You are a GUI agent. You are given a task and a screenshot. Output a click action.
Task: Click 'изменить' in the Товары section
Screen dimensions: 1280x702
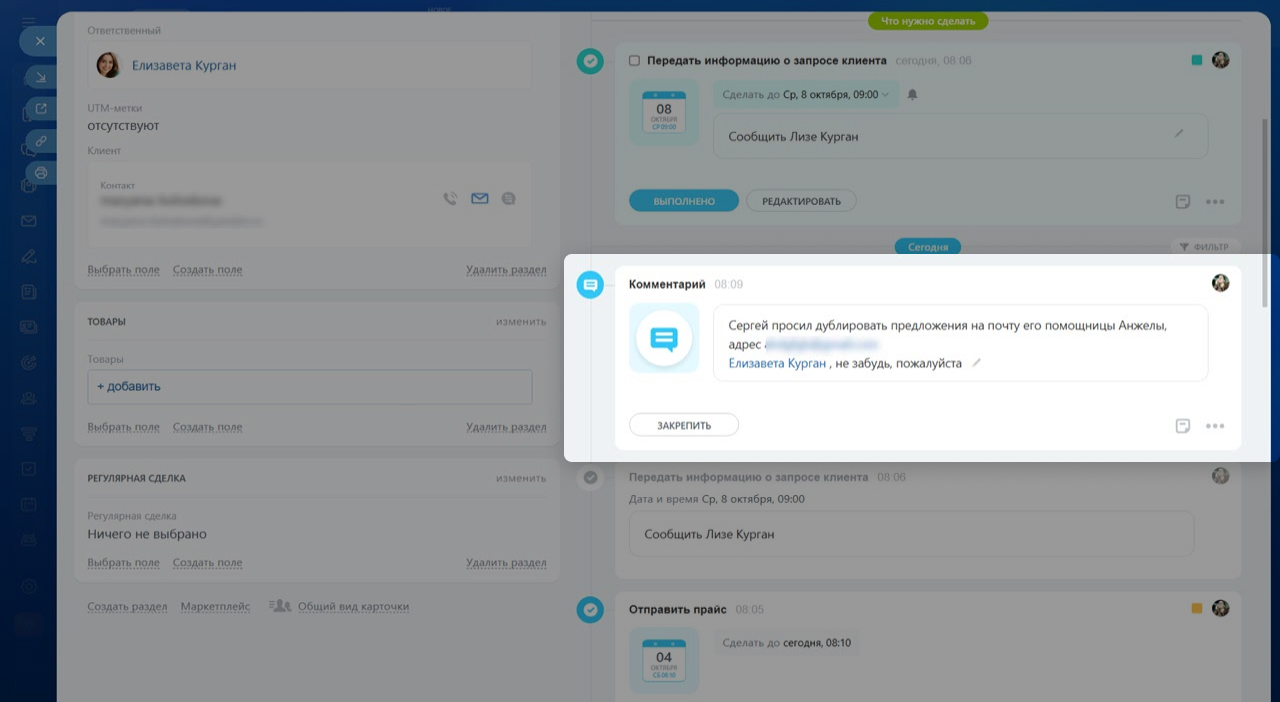[521, 322]
